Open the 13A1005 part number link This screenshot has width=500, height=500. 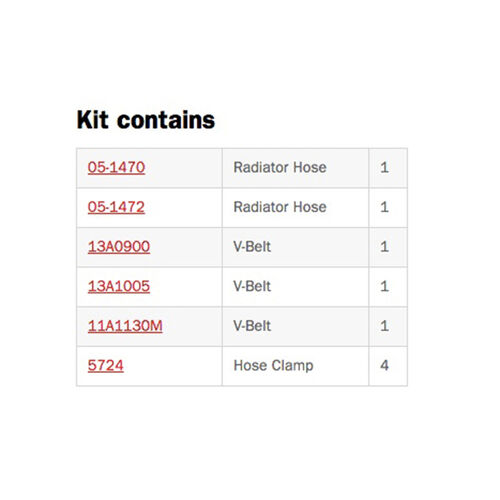(119, 286)
